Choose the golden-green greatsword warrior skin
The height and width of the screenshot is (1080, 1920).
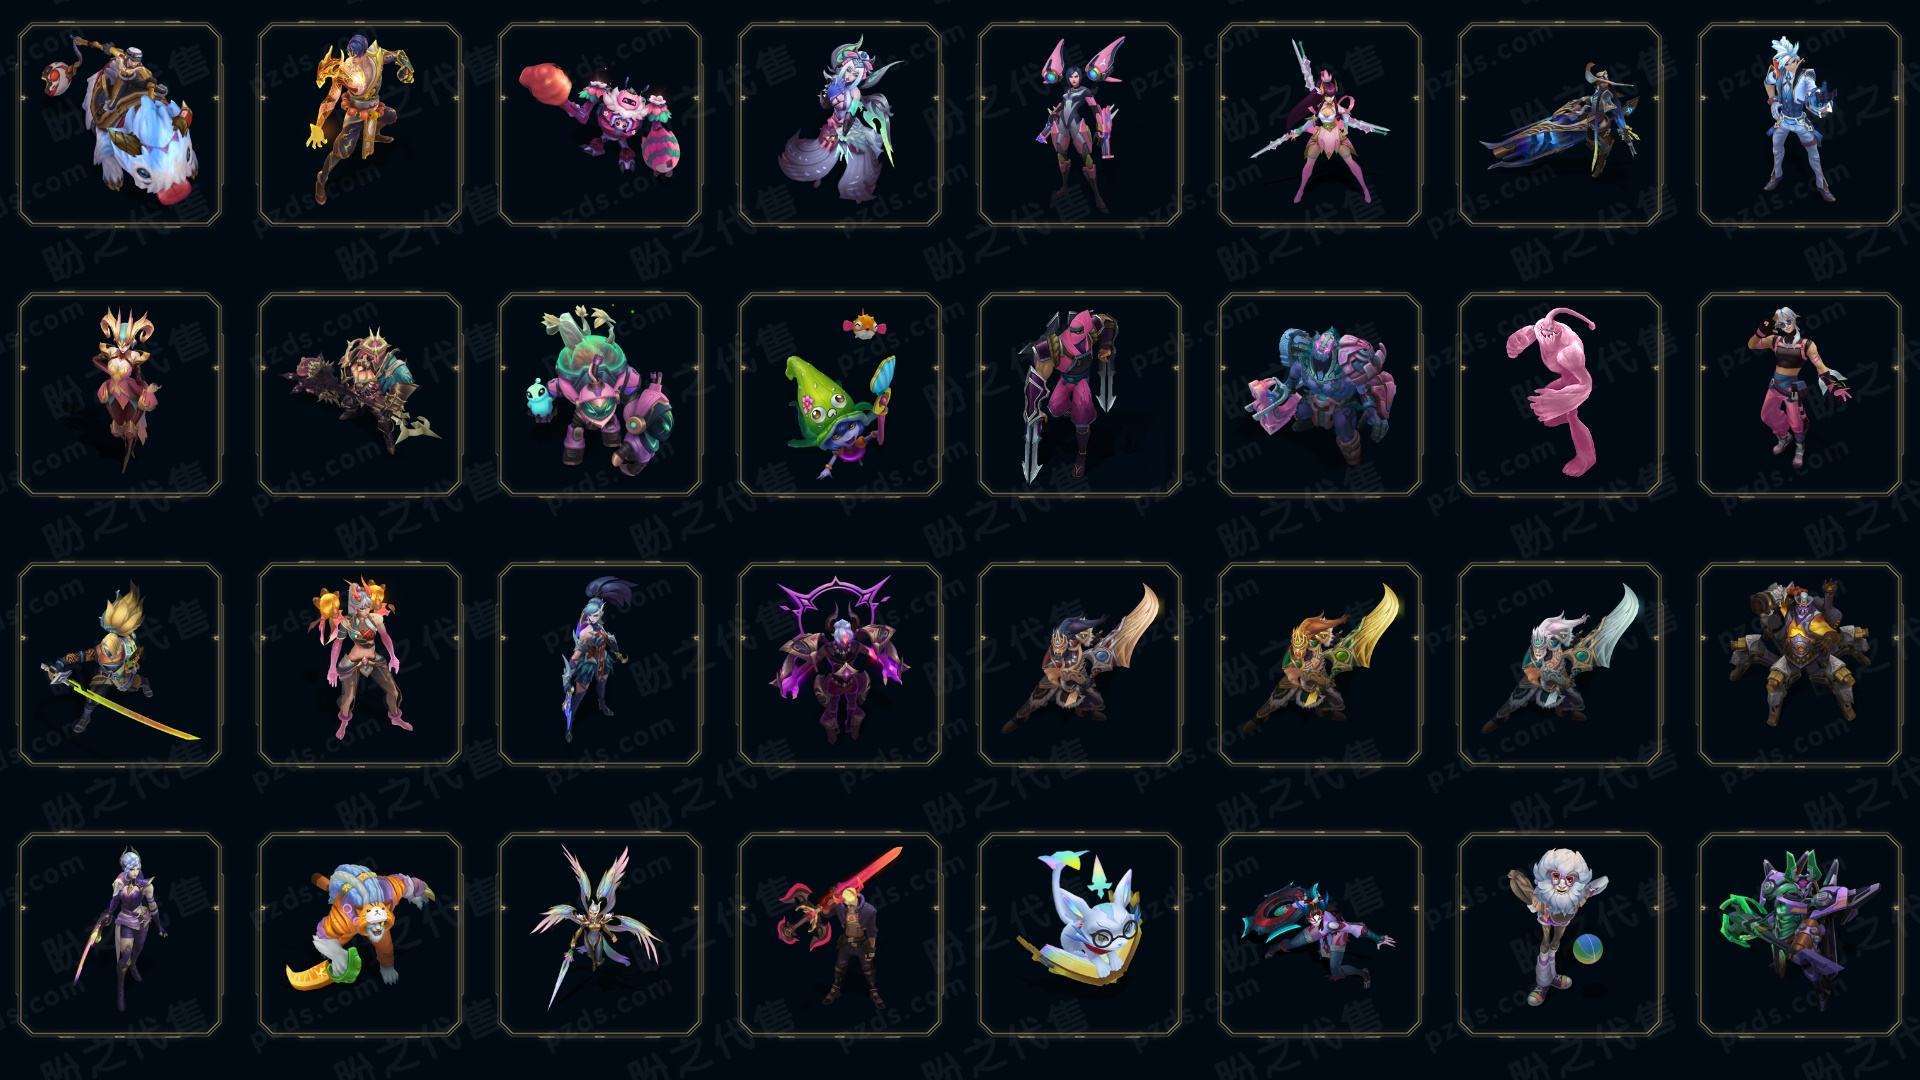click(x=1320, y=665)
